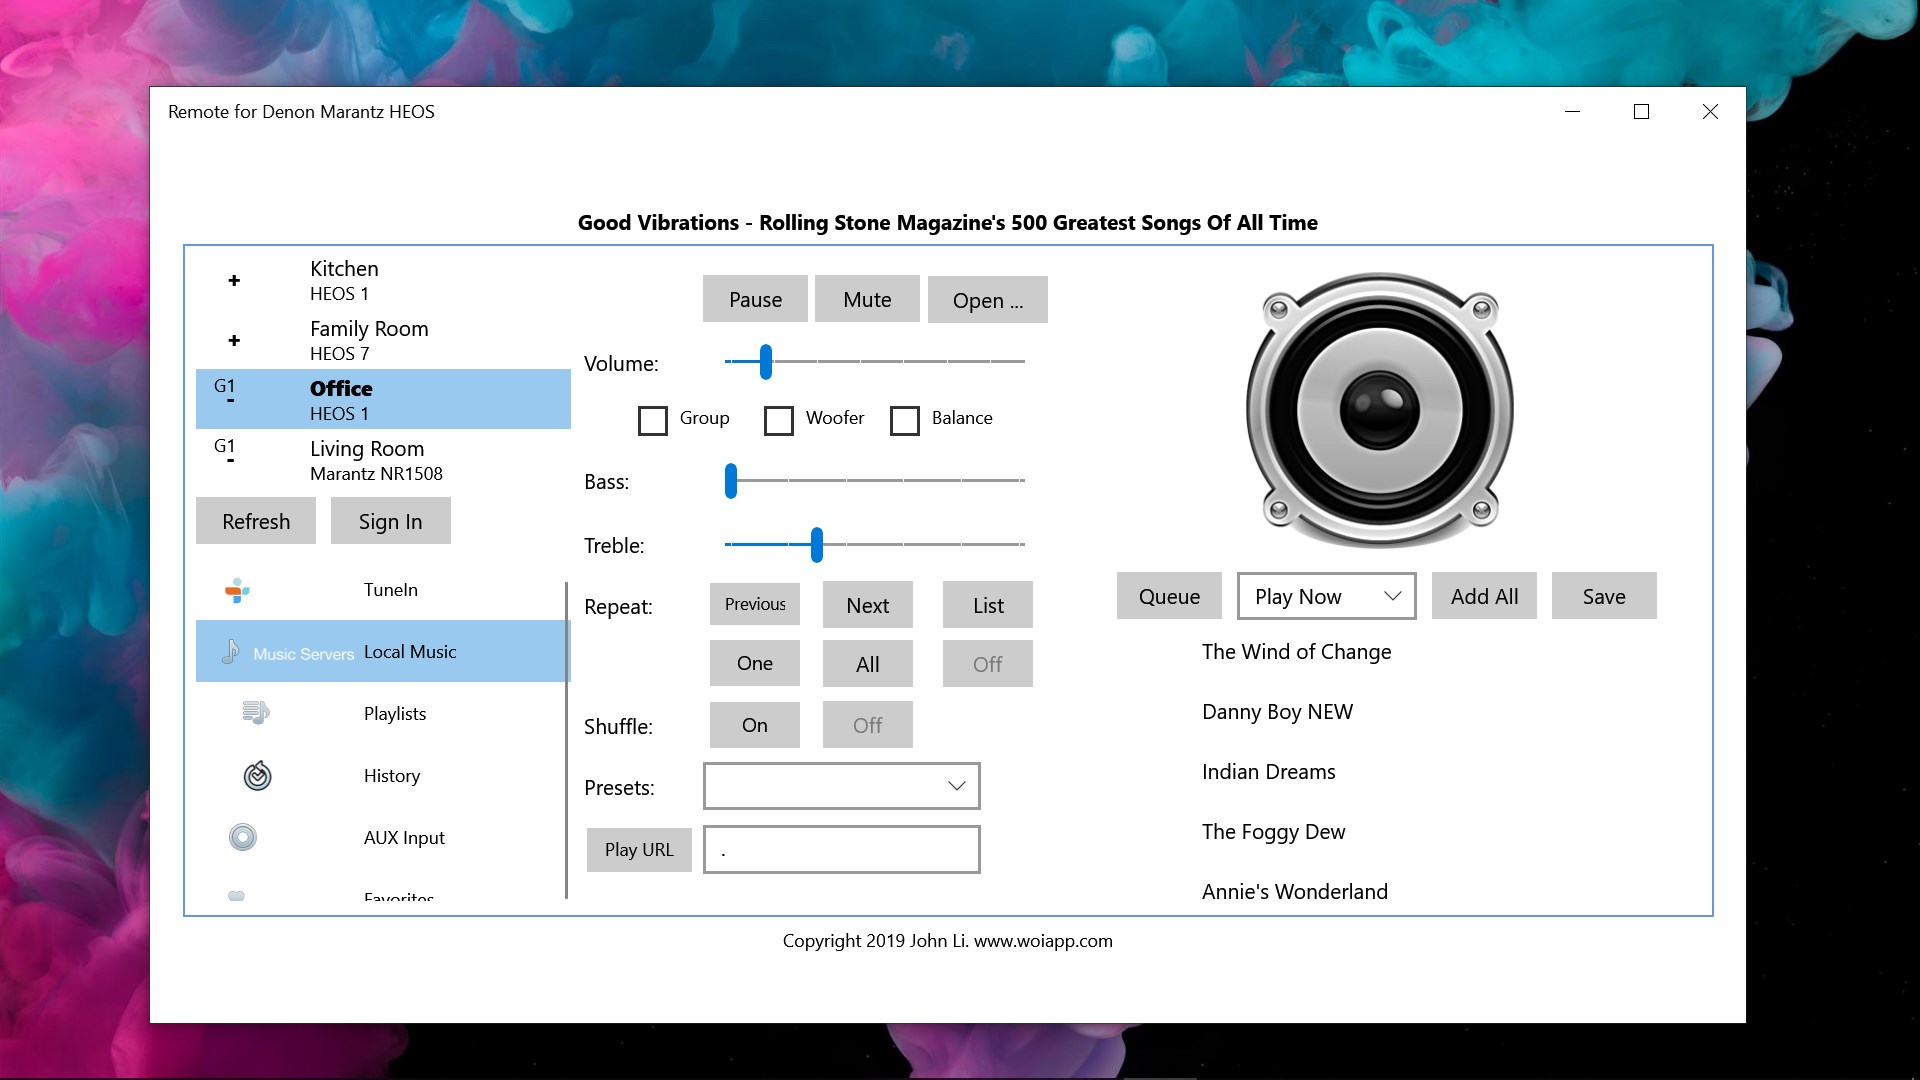1920x1080 pixels.
Task: Toggle the Woofer checkbox on
Action: [x=779, y=418]
